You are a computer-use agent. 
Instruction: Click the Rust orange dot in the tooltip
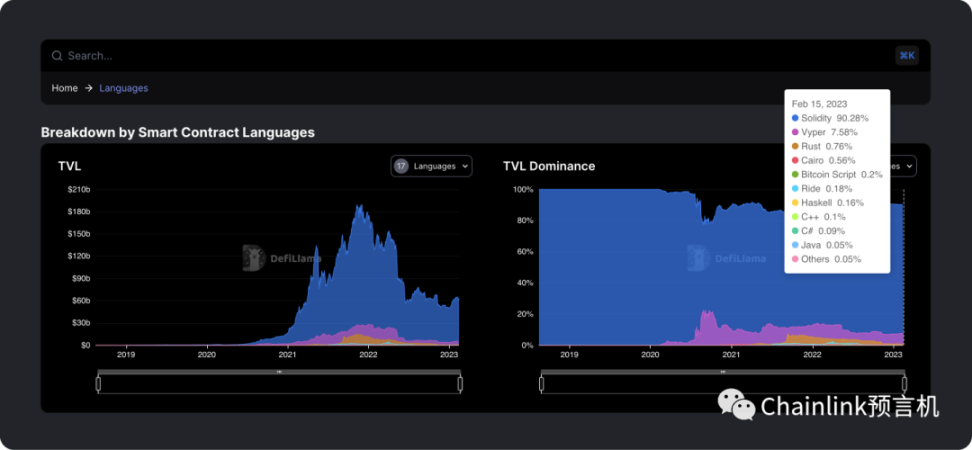coord(795,146)
